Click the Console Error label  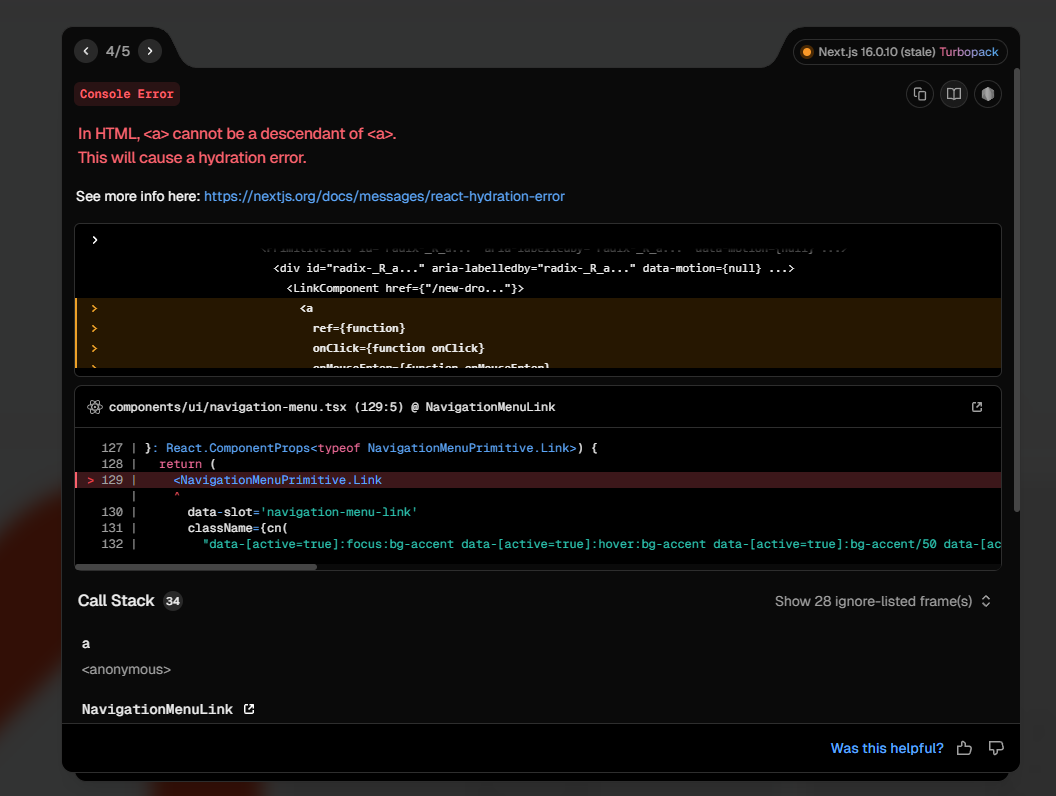pos(127,94)
